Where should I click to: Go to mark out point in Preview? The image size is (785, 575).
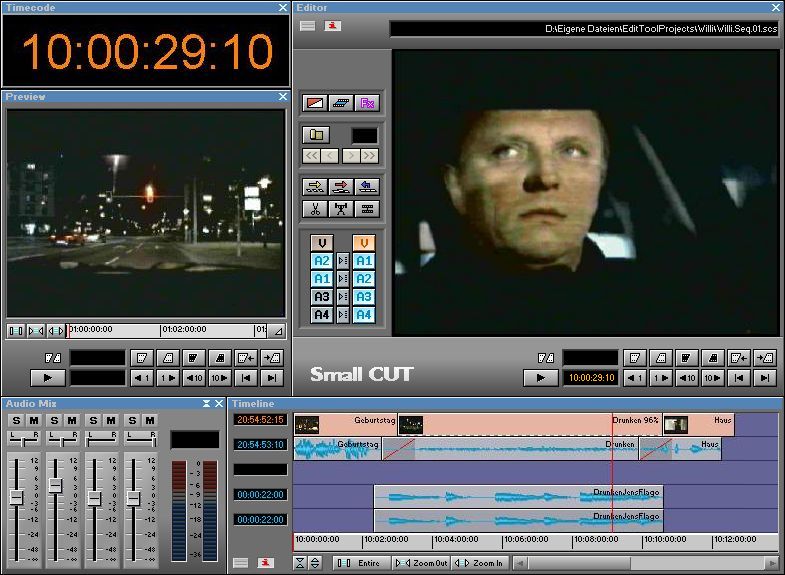point(272,358)
